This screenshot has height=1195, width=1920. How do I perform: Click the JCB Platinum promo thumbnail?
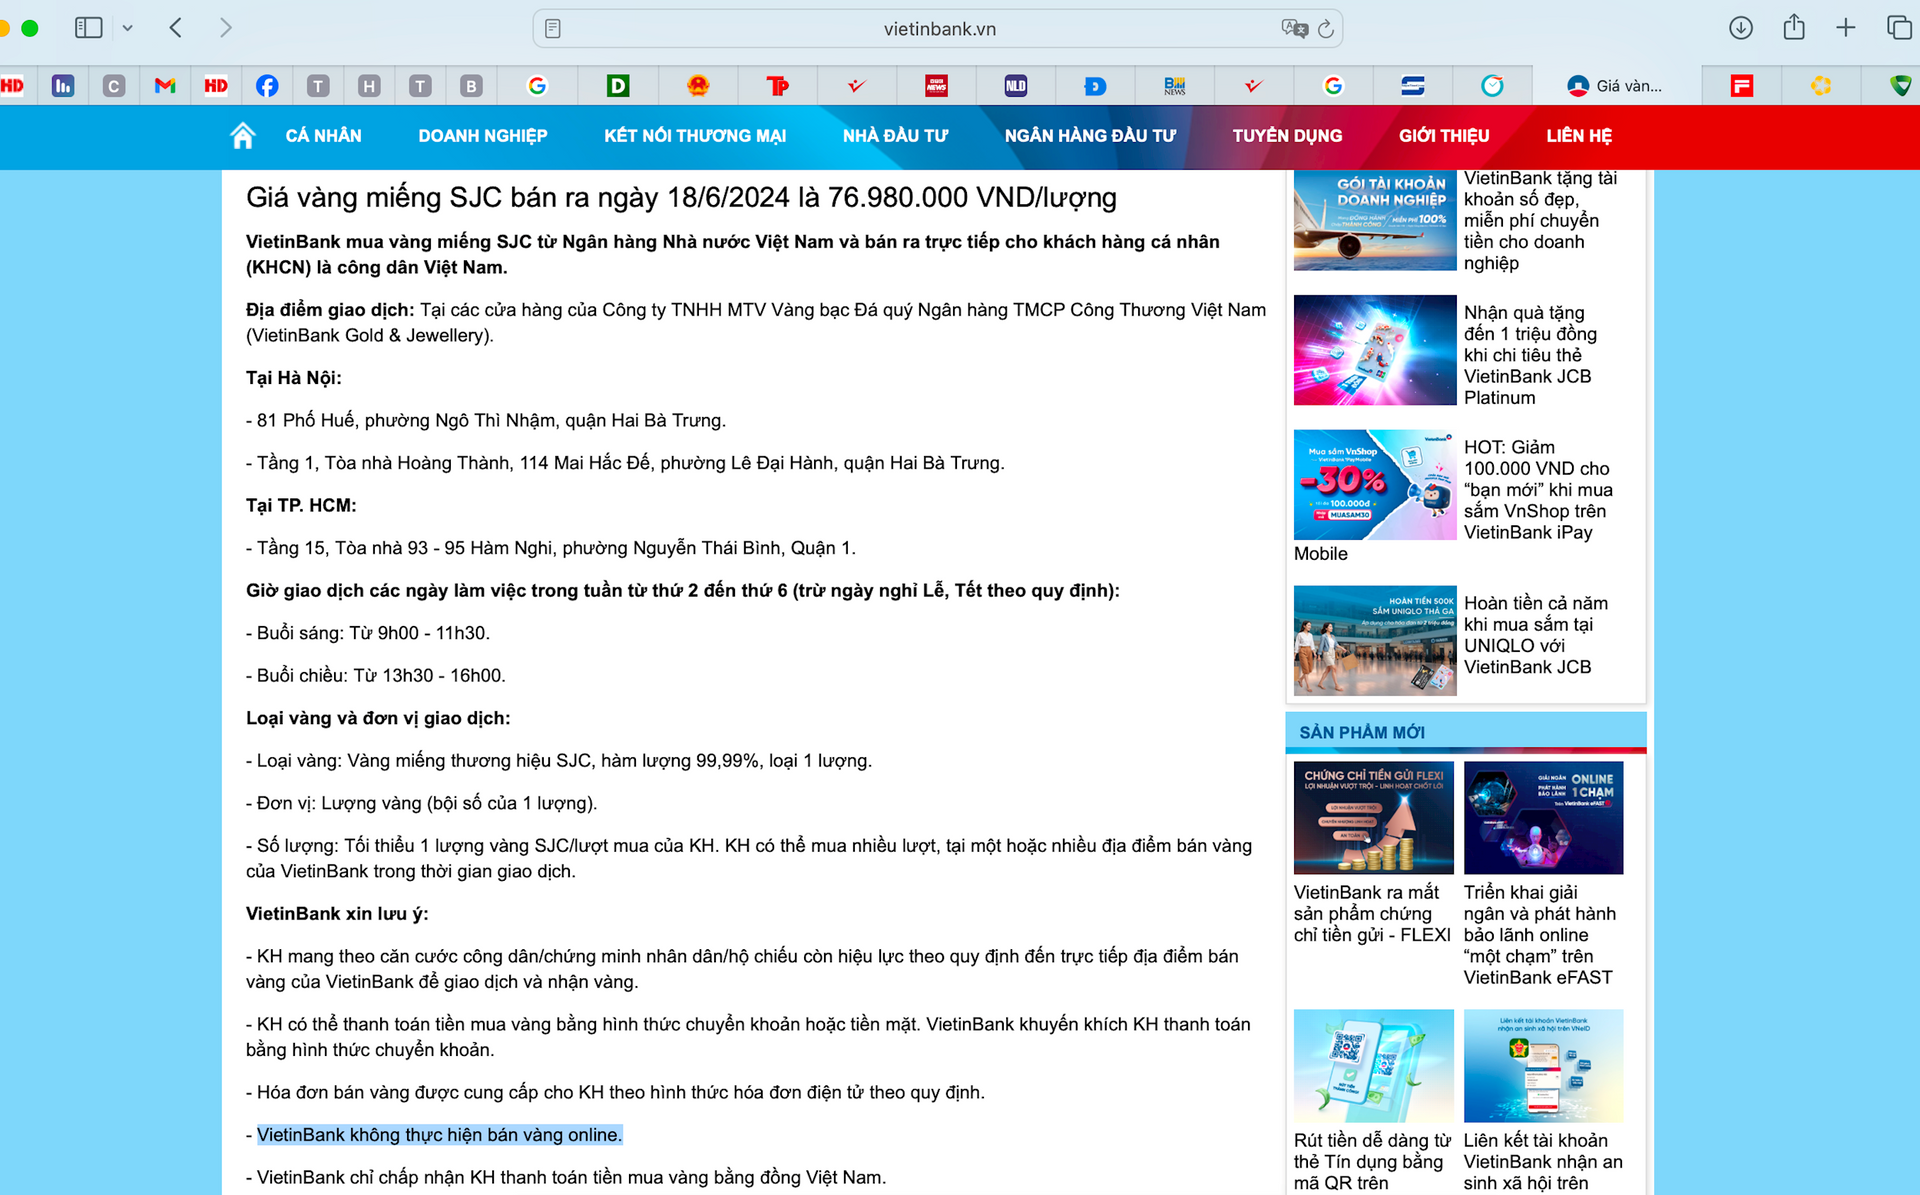1375,350
